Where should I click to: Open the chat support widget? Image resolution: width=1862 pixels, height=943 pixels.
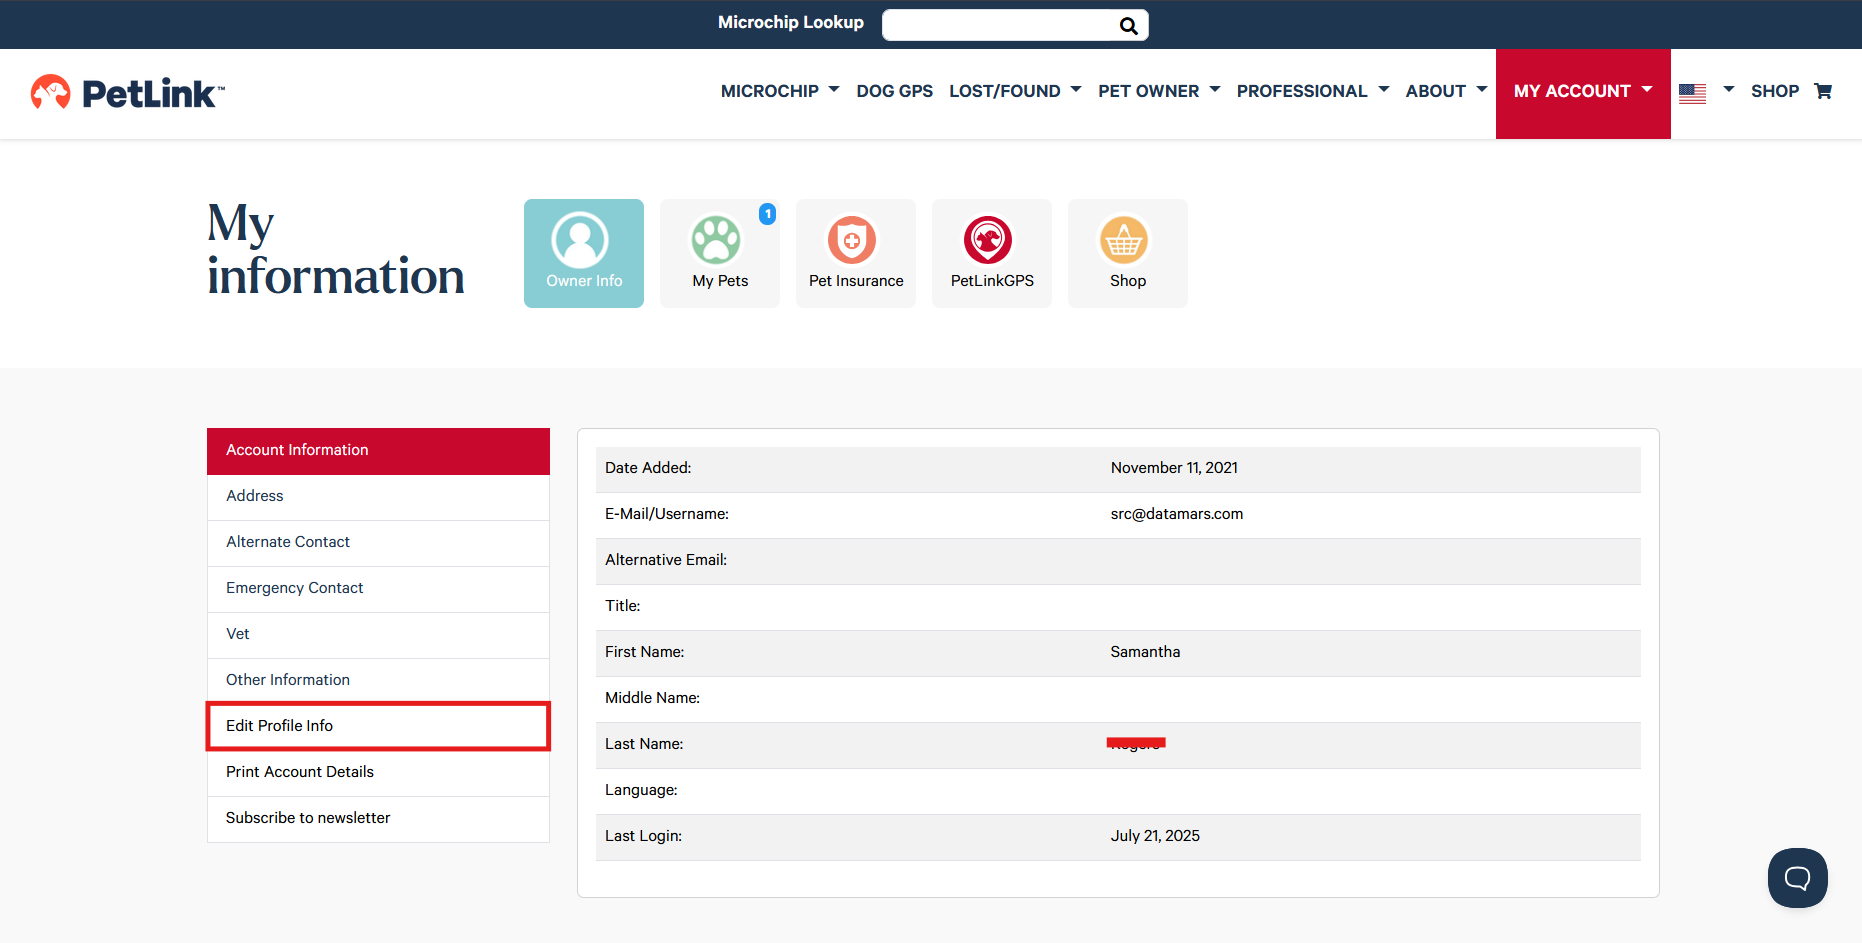pyautogui.click(x=1797, y=878)
